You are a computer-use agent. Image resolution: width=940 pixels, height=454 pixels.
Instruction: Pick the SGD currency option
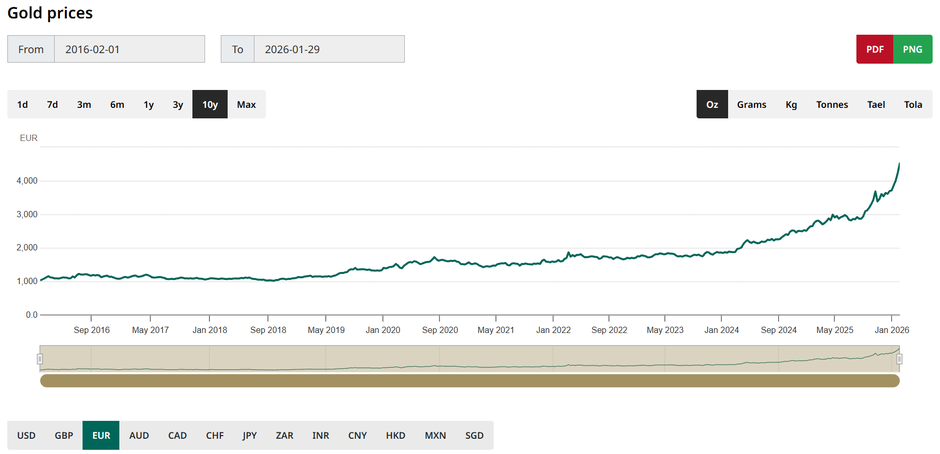[x=474, y=436]
